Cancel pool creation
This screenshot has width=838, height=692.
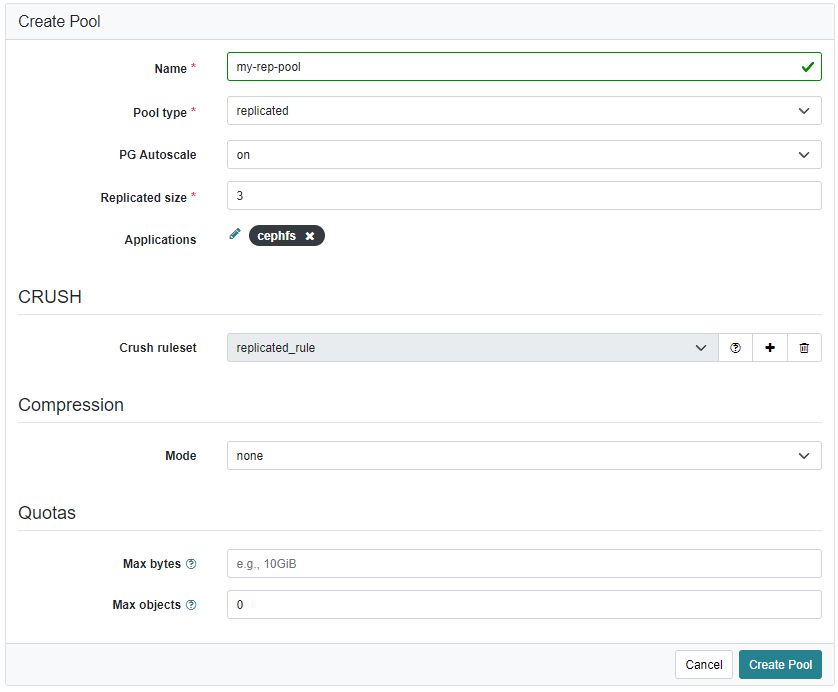click(x=704, y=665)
